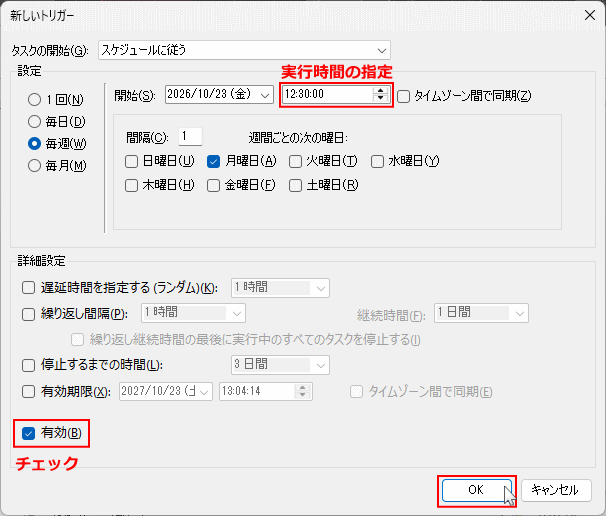The width and height of the screenshot is (606, 516).
Task: Enable タイムゾーン間で同期(Z) checkbox
Action: click(x=403, y=96)
